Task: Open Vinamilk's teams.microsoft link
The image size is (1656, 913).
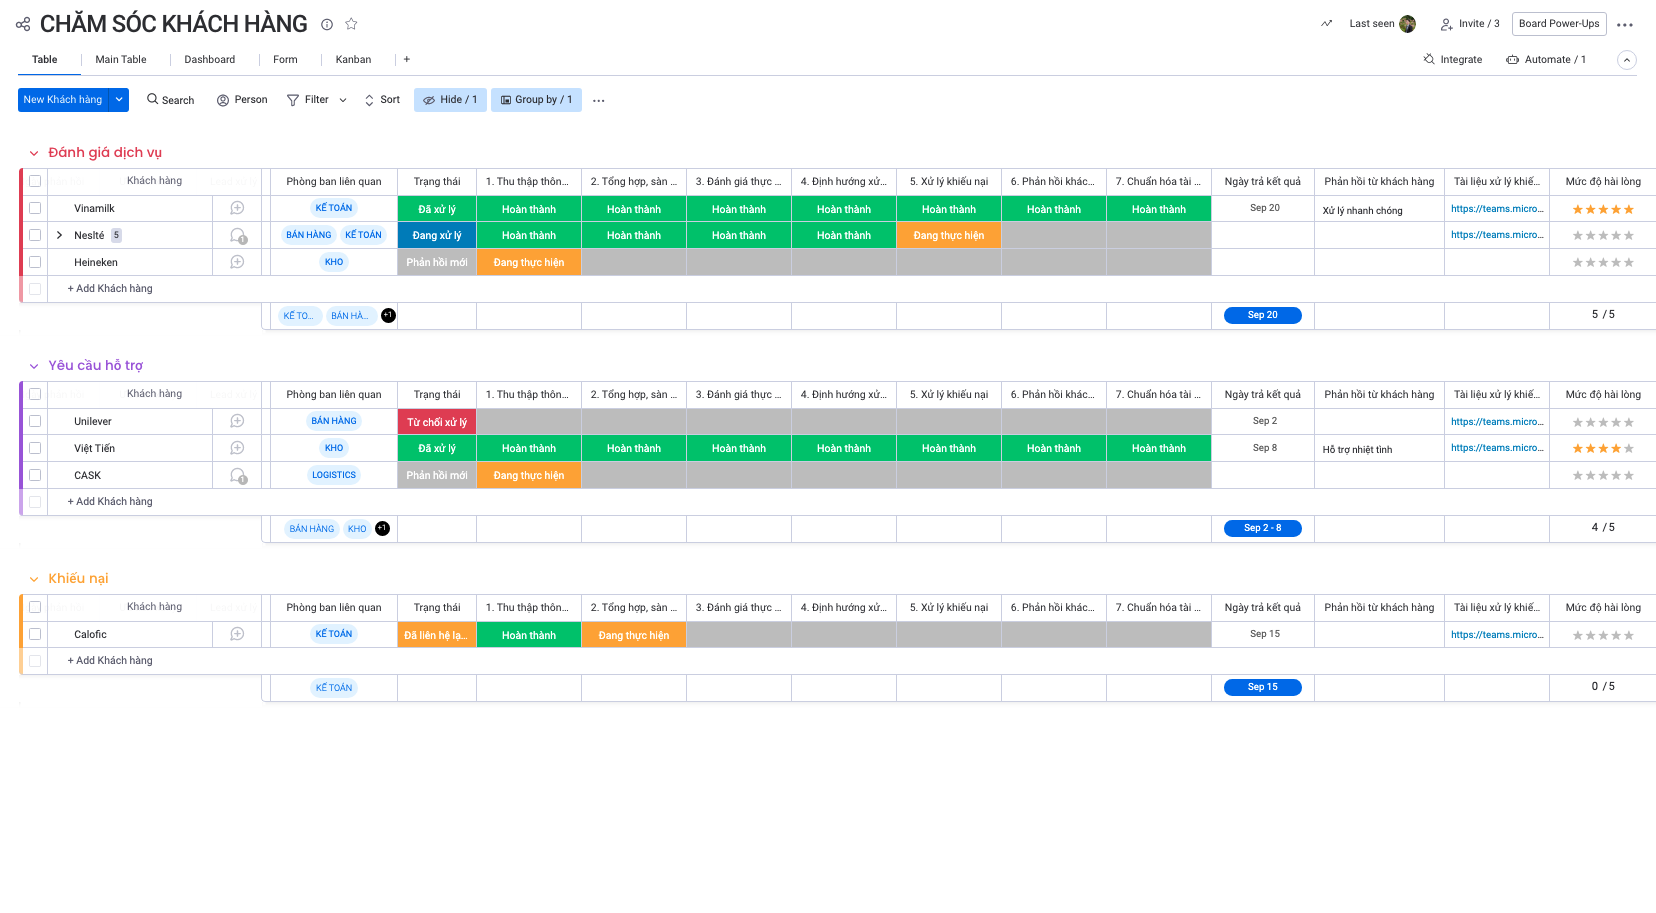Action: point(1496,209)
